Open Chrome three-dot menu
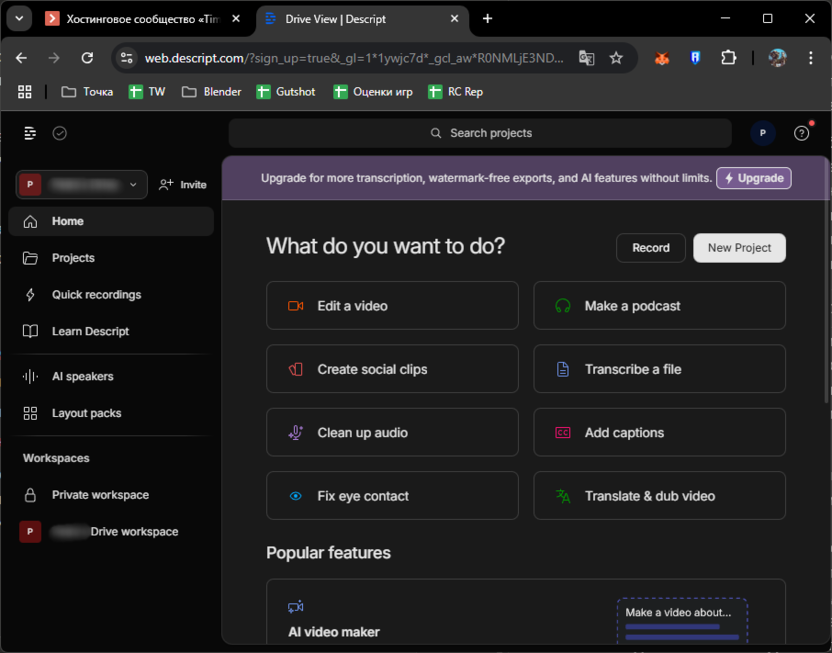The width and height of the screenshot is (832, 653). coord(810,58)
